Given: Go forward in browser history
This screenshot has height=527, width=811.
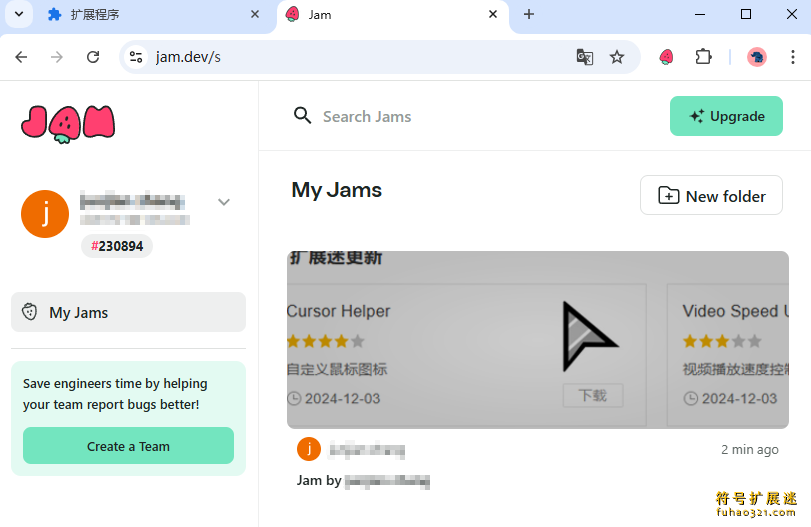Looking at the screenshot, I should (57, 57).
